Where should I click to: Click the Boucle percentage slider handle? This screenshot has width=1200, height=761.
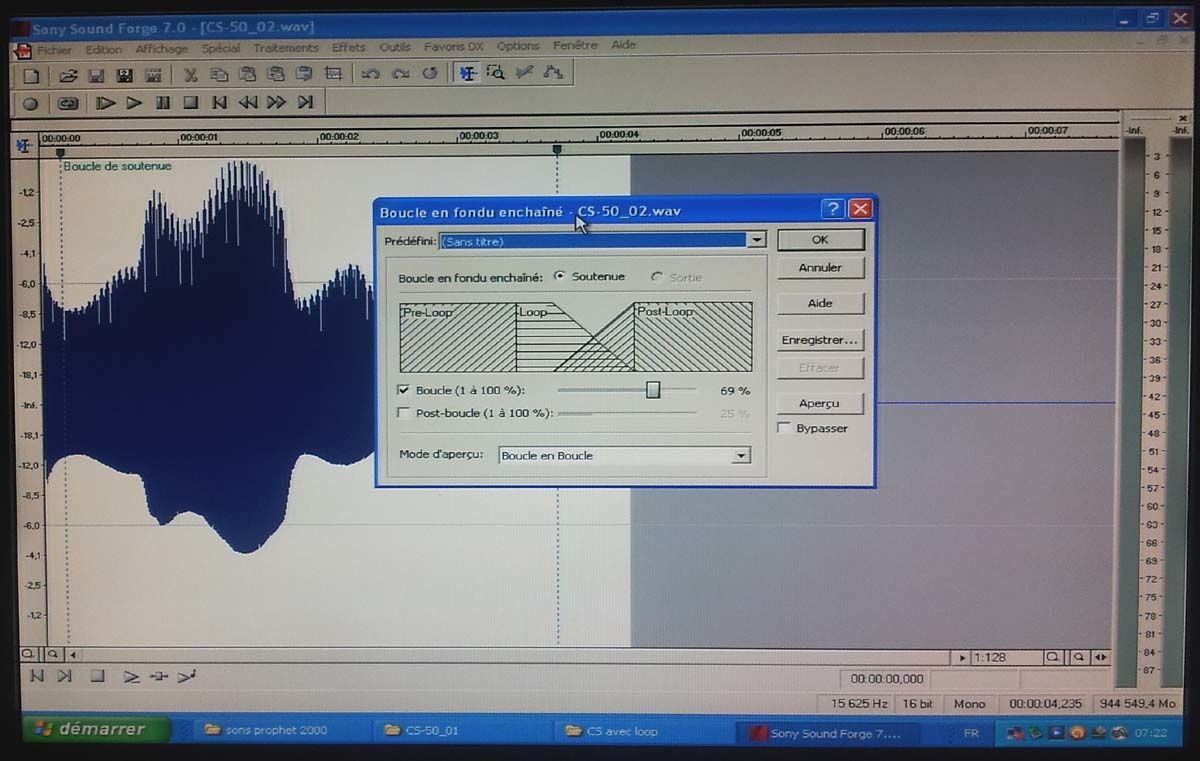coord(653,390)
